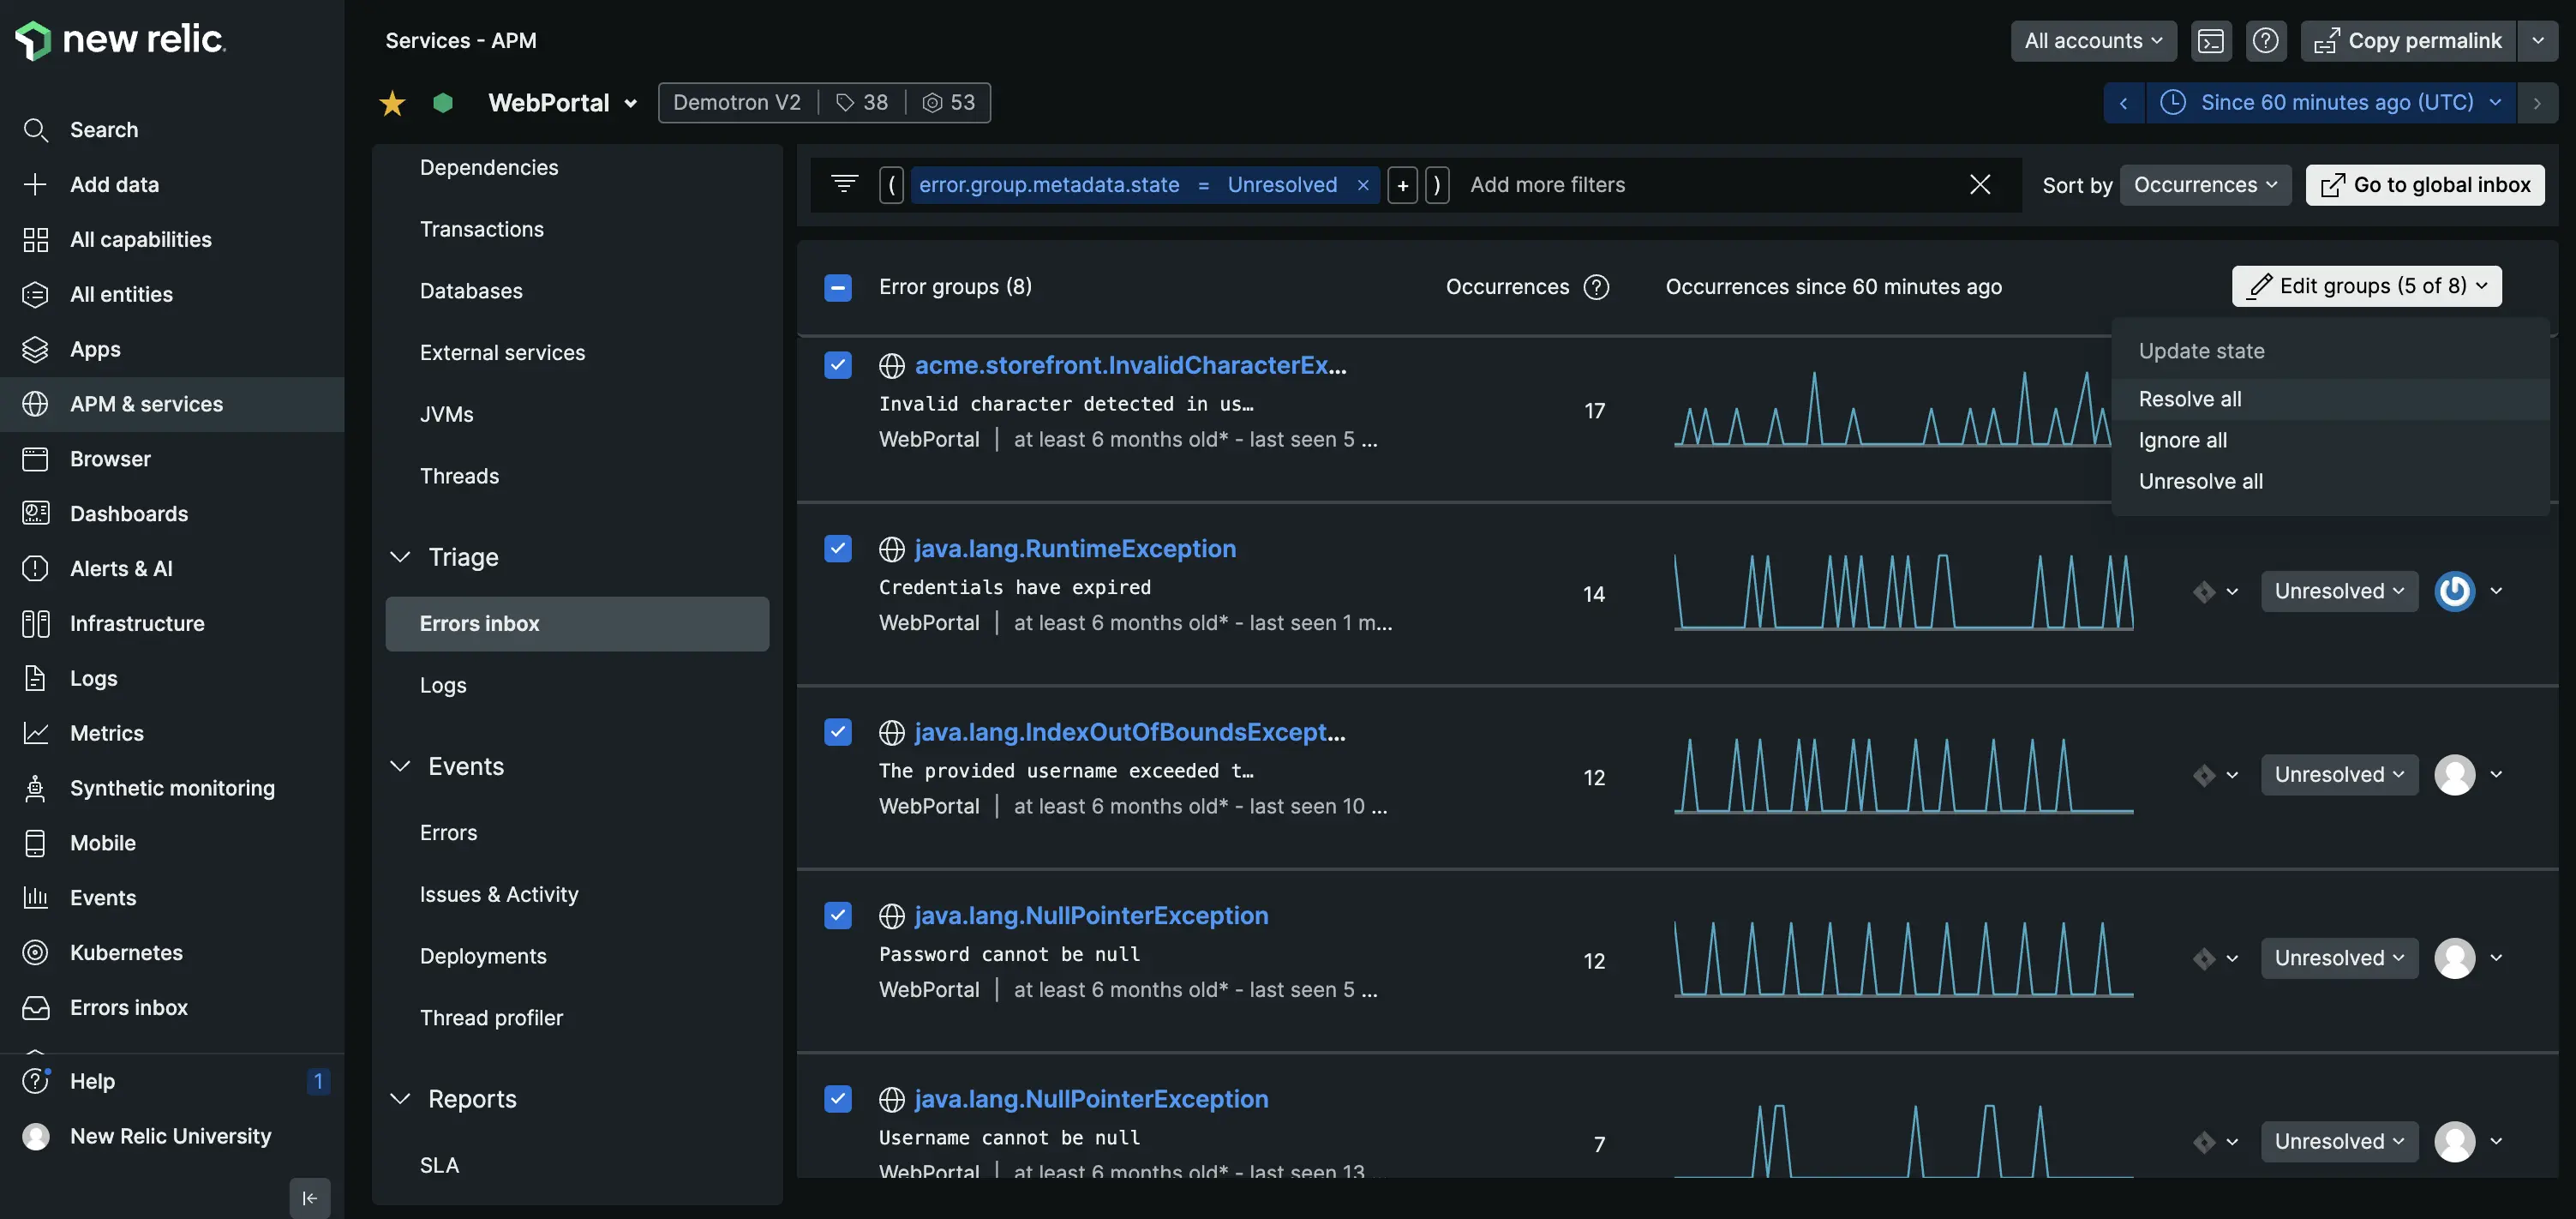The width and height of the screenshot is (2576, 1219).
Task: Click the Occurrences info question mark icon
Action: click(1597, 287)
